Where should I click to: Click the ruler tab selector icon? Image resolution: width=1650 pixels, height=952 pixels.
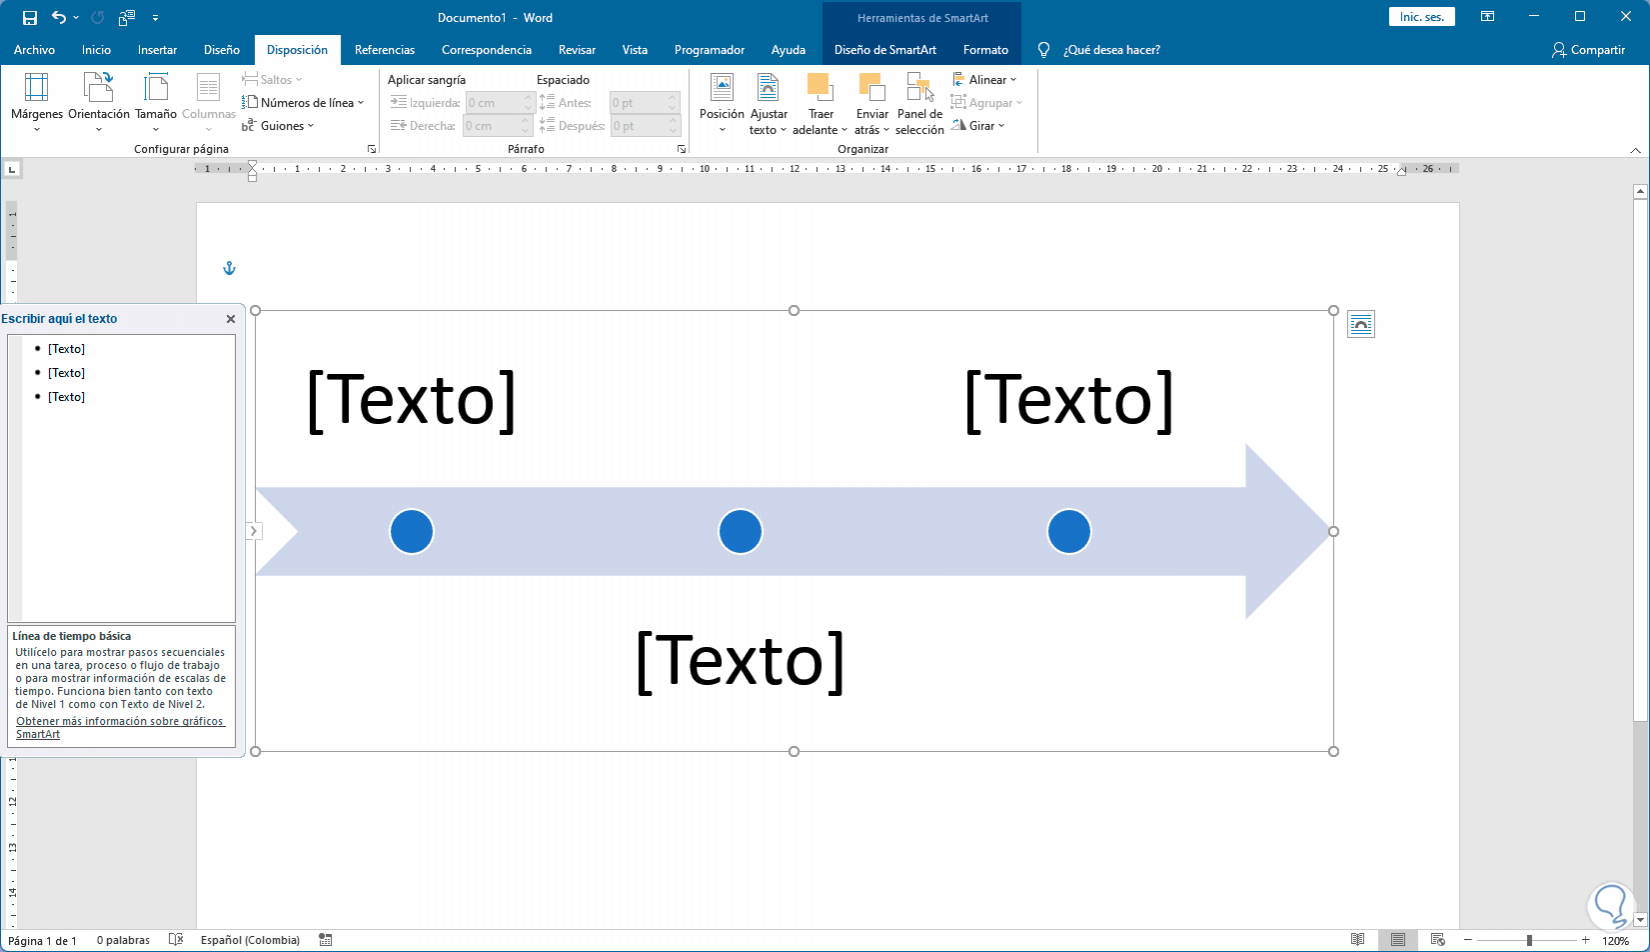click(12, 169)
